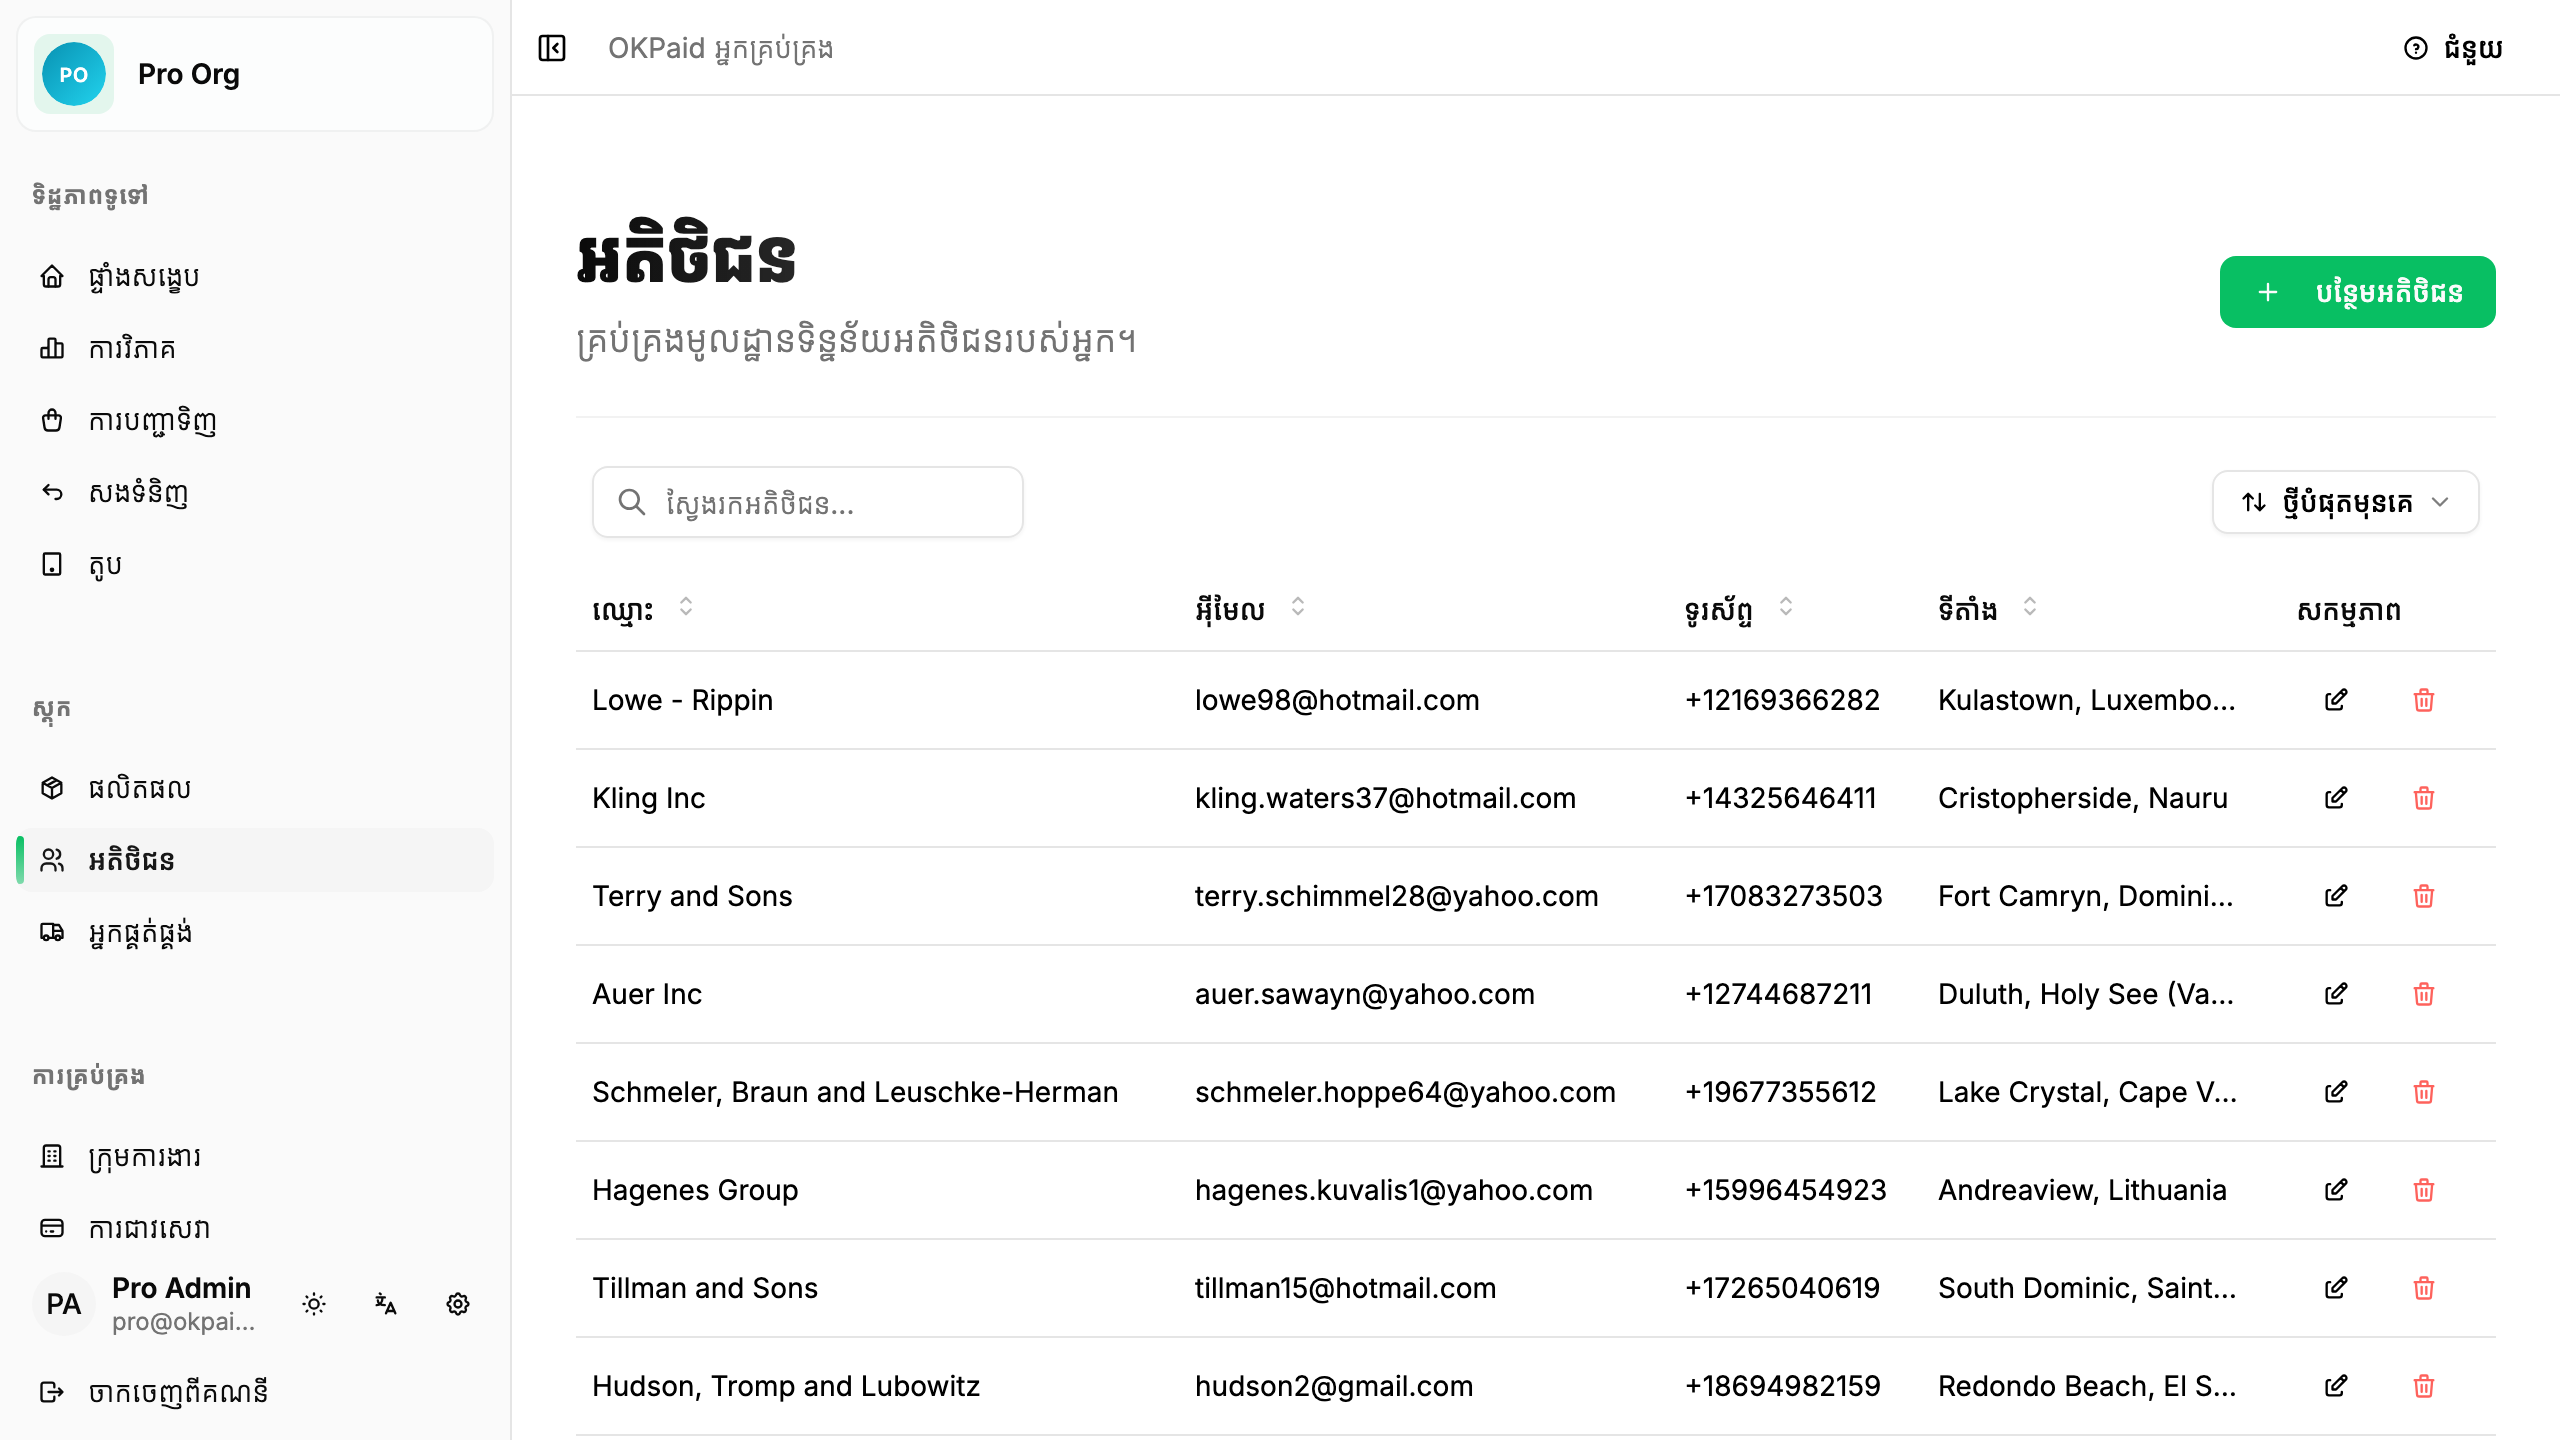Screen dimensions: 2560x1440
Task: Delete the Lowe - Rippin customer
Action: 2424,700
